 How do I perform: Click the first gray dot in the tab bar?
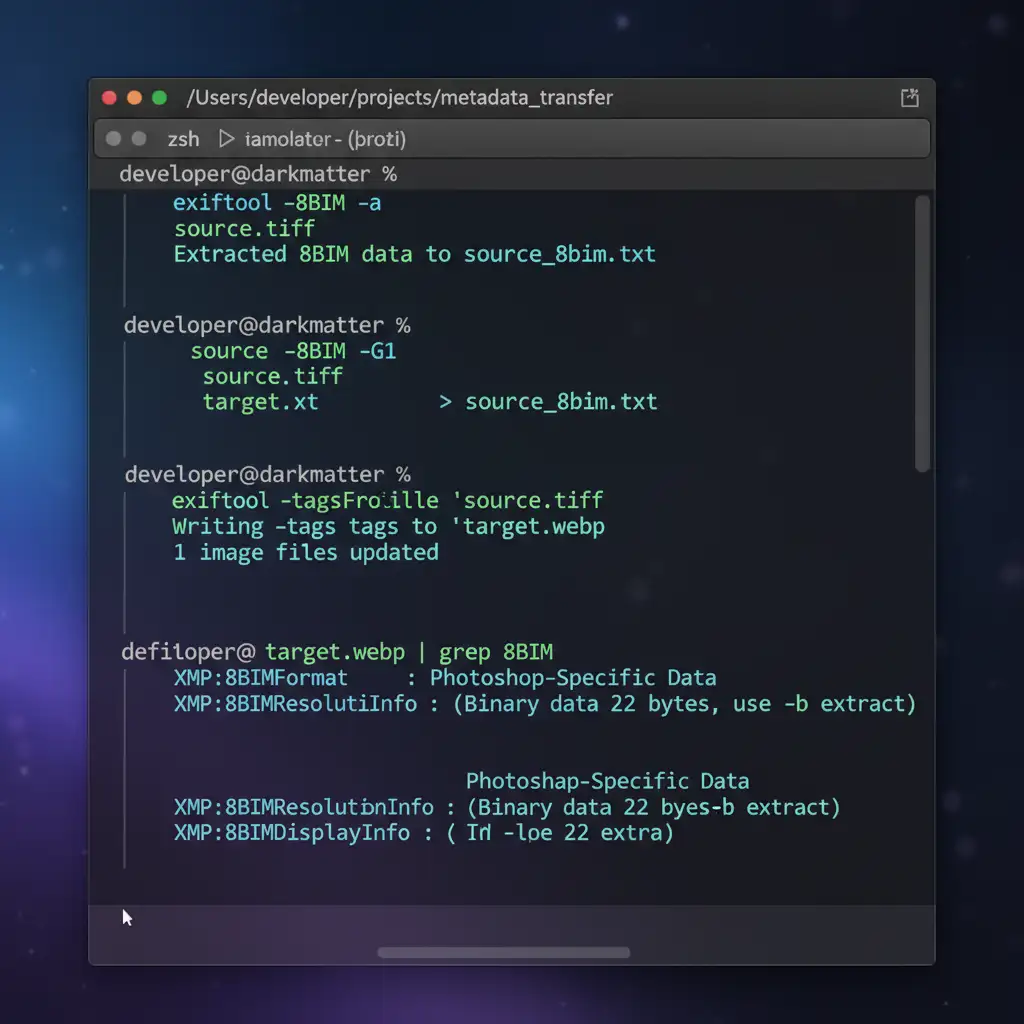click(x=114, y=139)
